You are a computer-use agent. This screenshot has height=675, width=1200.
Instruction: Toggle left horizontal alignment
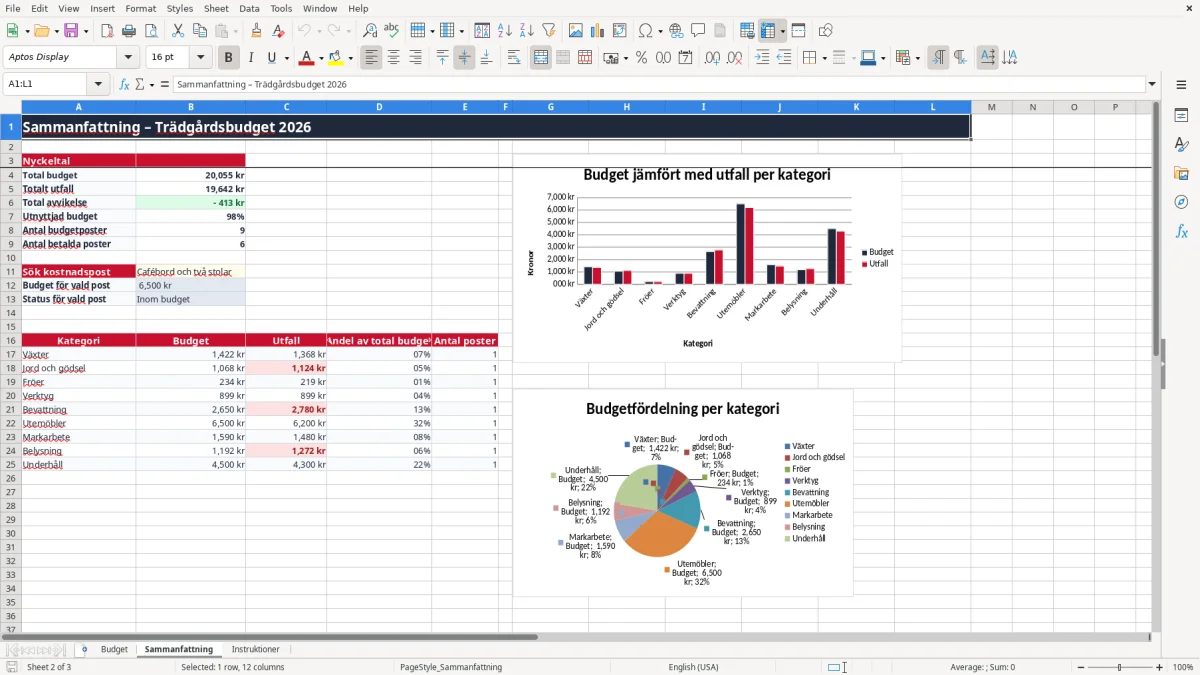[x=372, y=58]
